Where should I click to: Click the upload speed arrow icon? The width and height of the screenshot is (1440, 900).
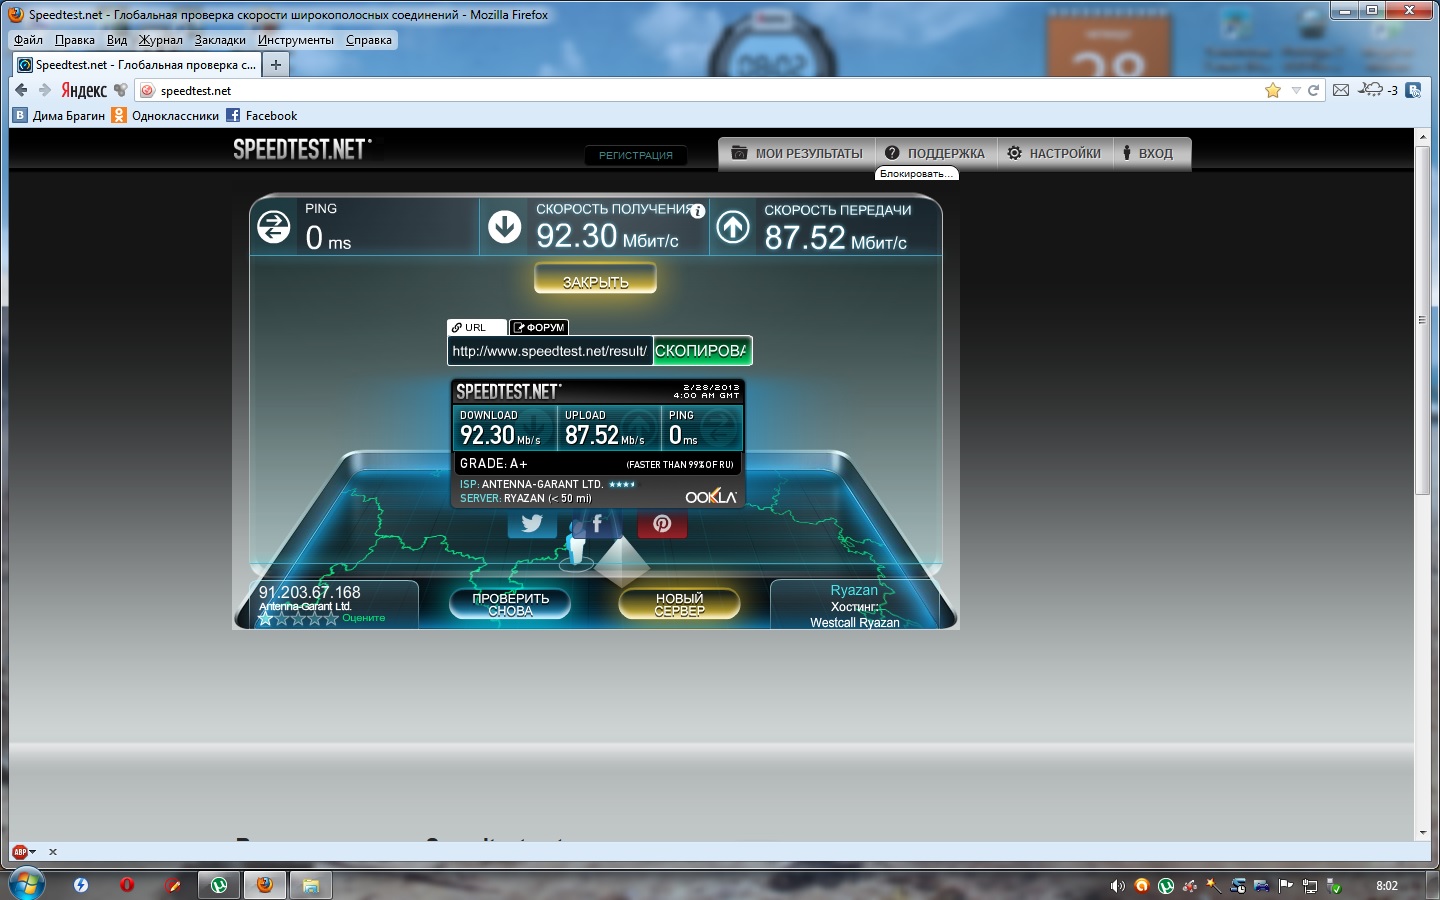coord(733,227)
